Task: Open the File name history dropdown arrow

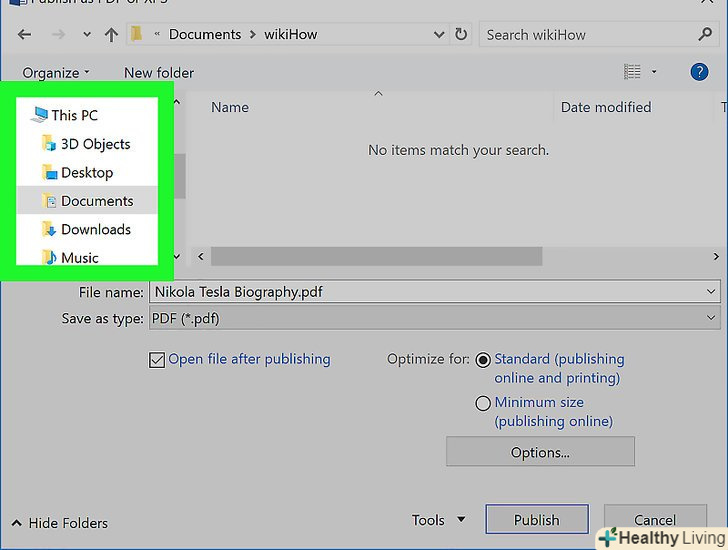Action: (x=711, y=292)
